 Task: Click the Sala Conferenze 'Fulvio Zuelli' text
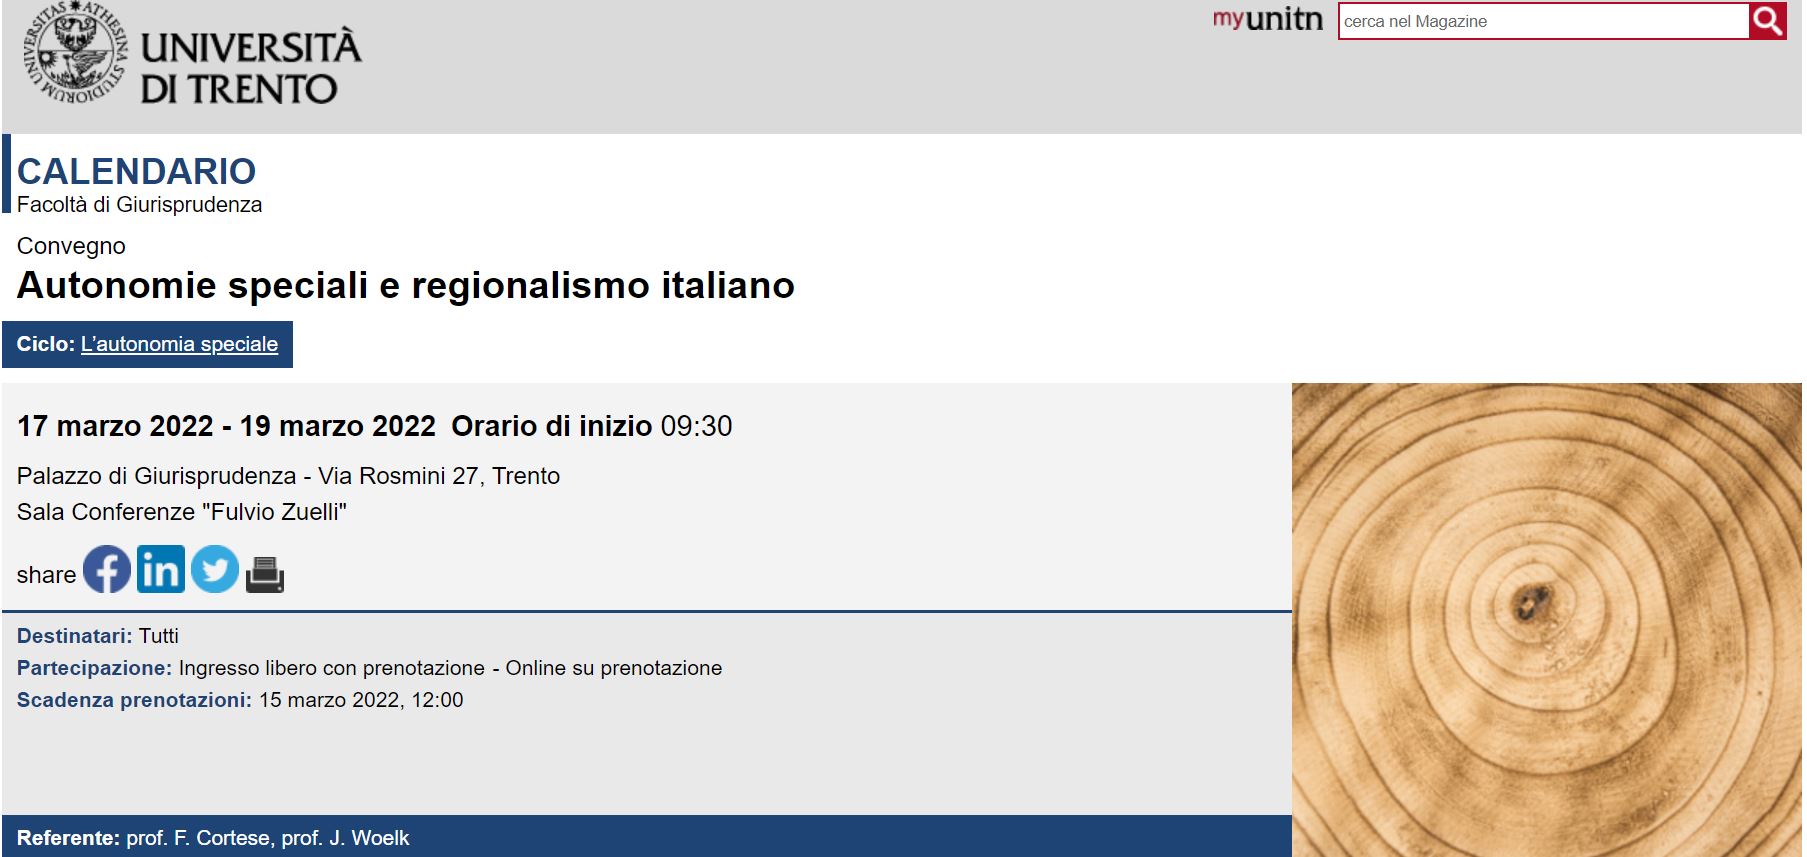pos(182,512)
